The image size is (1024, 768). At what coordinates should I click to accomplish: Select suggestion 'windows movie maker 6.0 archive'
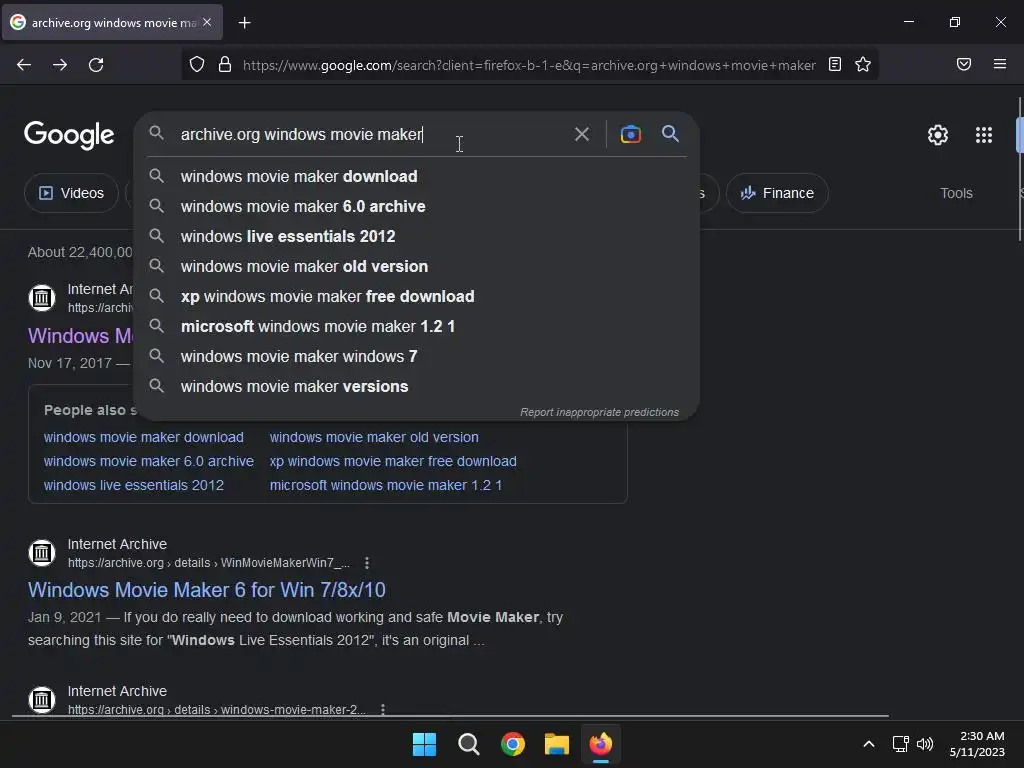pos(417,206)
